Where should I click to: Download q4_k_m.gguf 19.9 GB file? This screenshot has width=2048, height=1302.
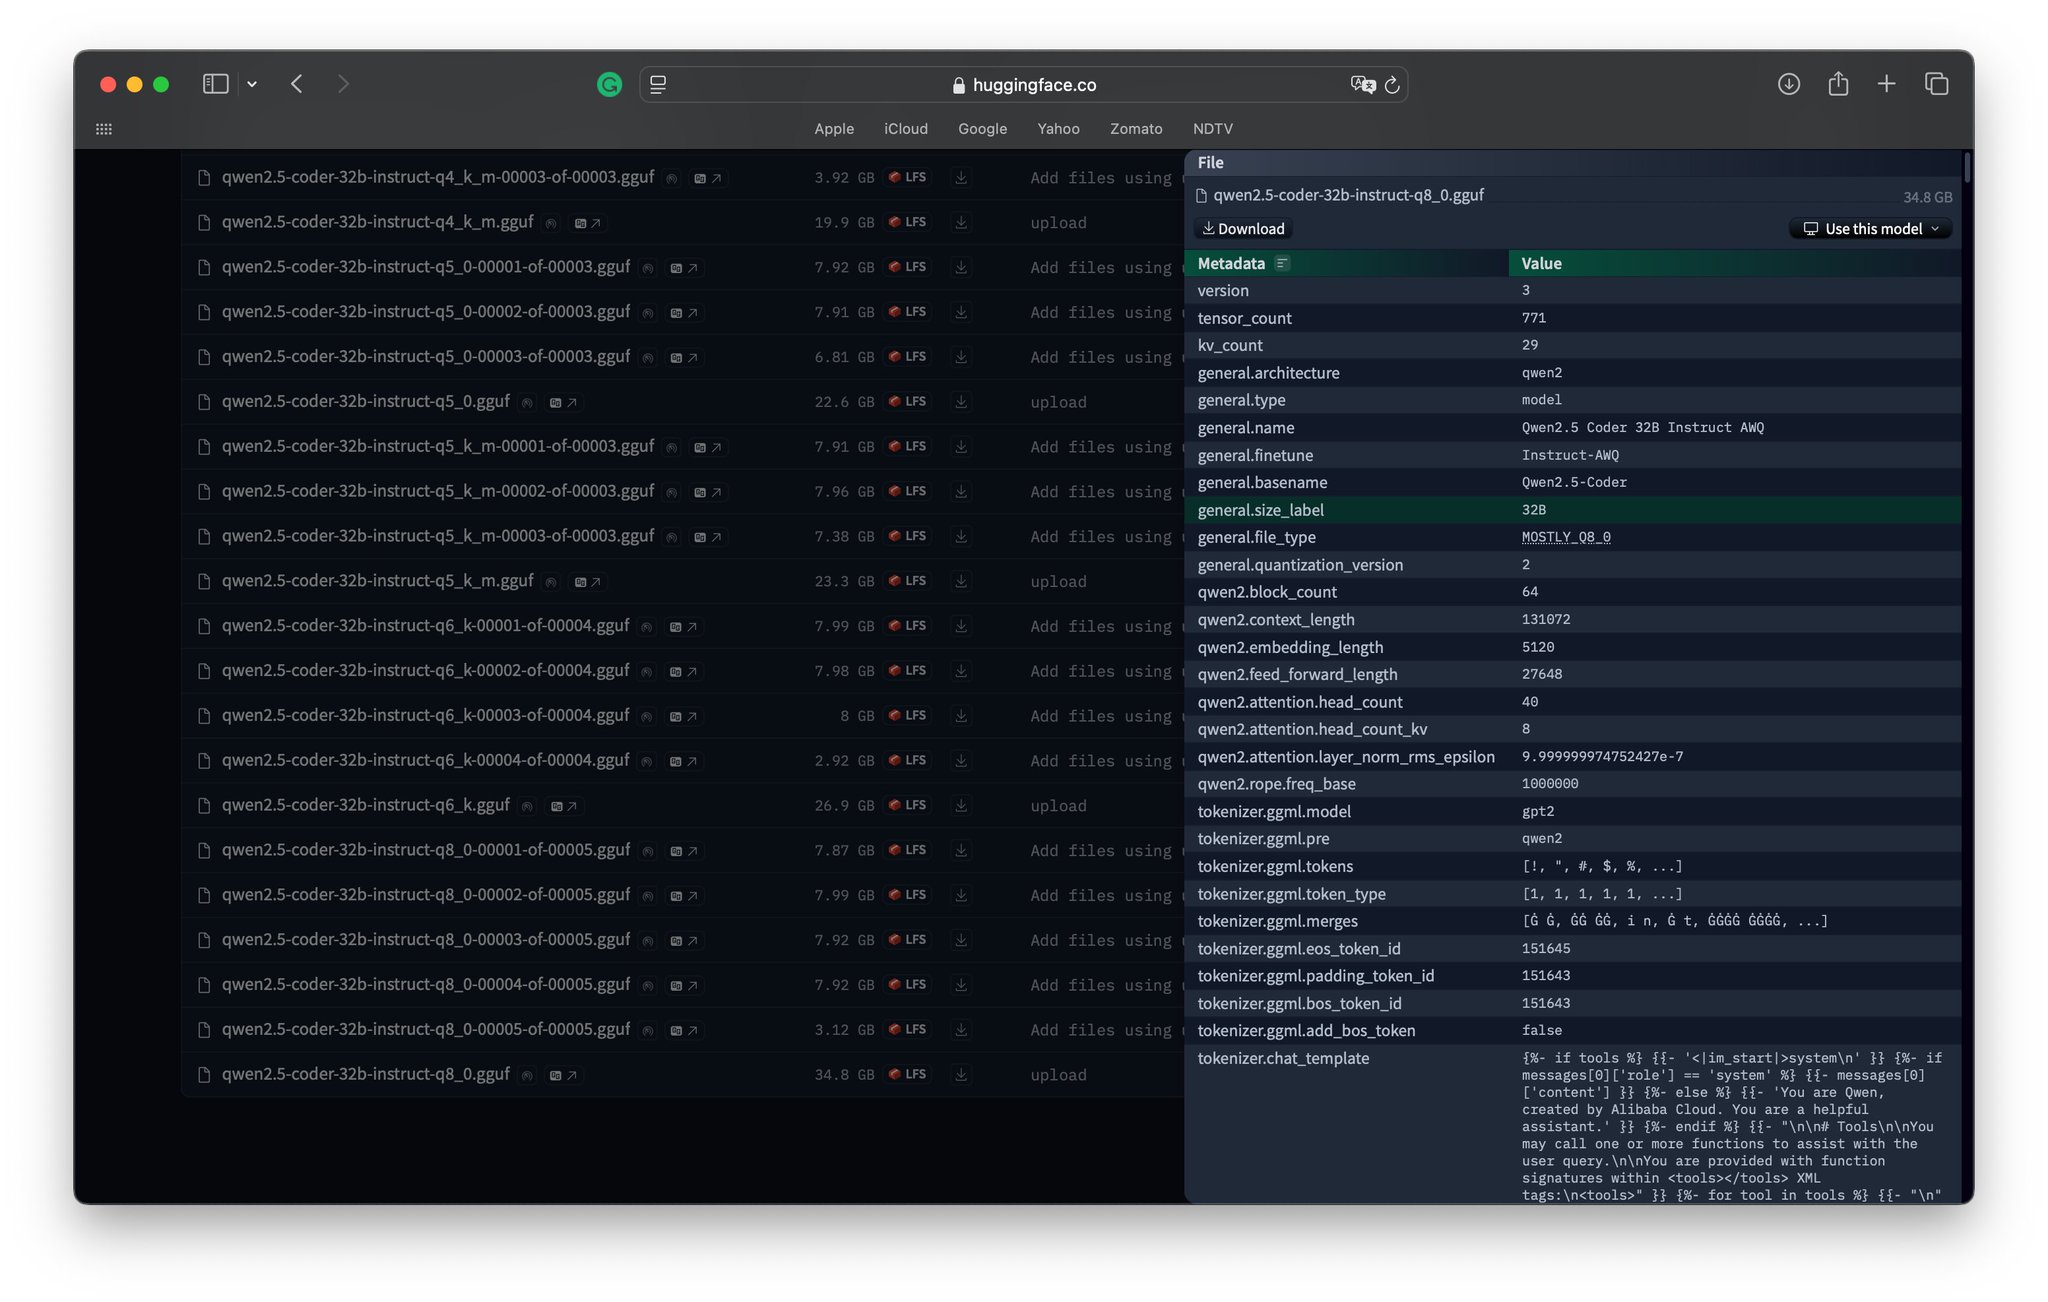961,223
